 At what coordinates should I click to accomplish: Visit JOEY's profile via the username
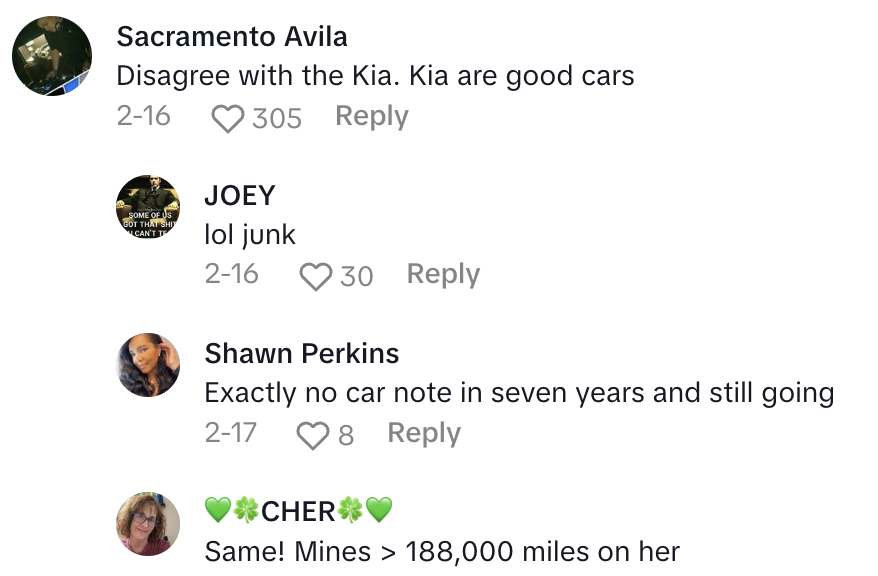tap(239, 195)
